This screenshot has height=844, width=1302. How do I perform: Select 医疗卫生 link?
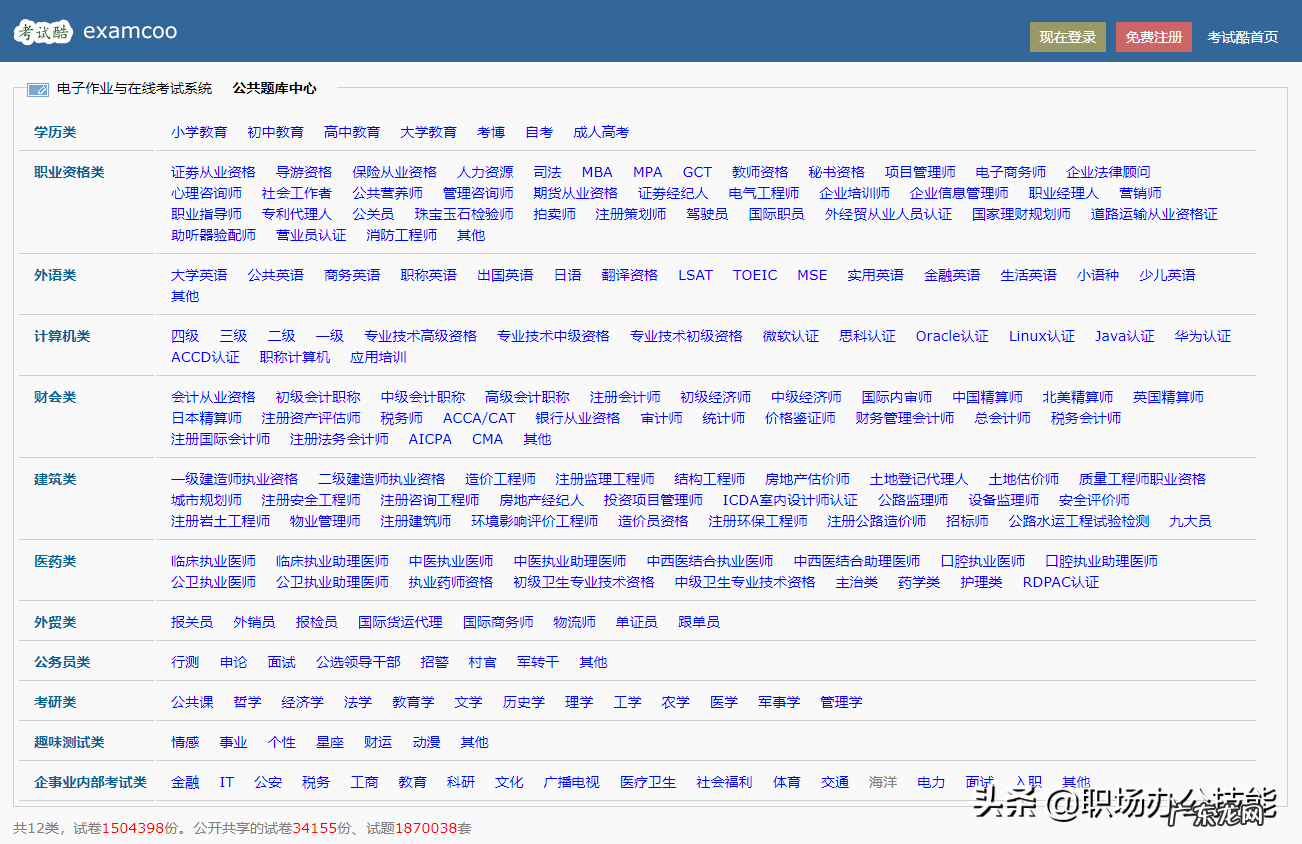pos(648,782)
